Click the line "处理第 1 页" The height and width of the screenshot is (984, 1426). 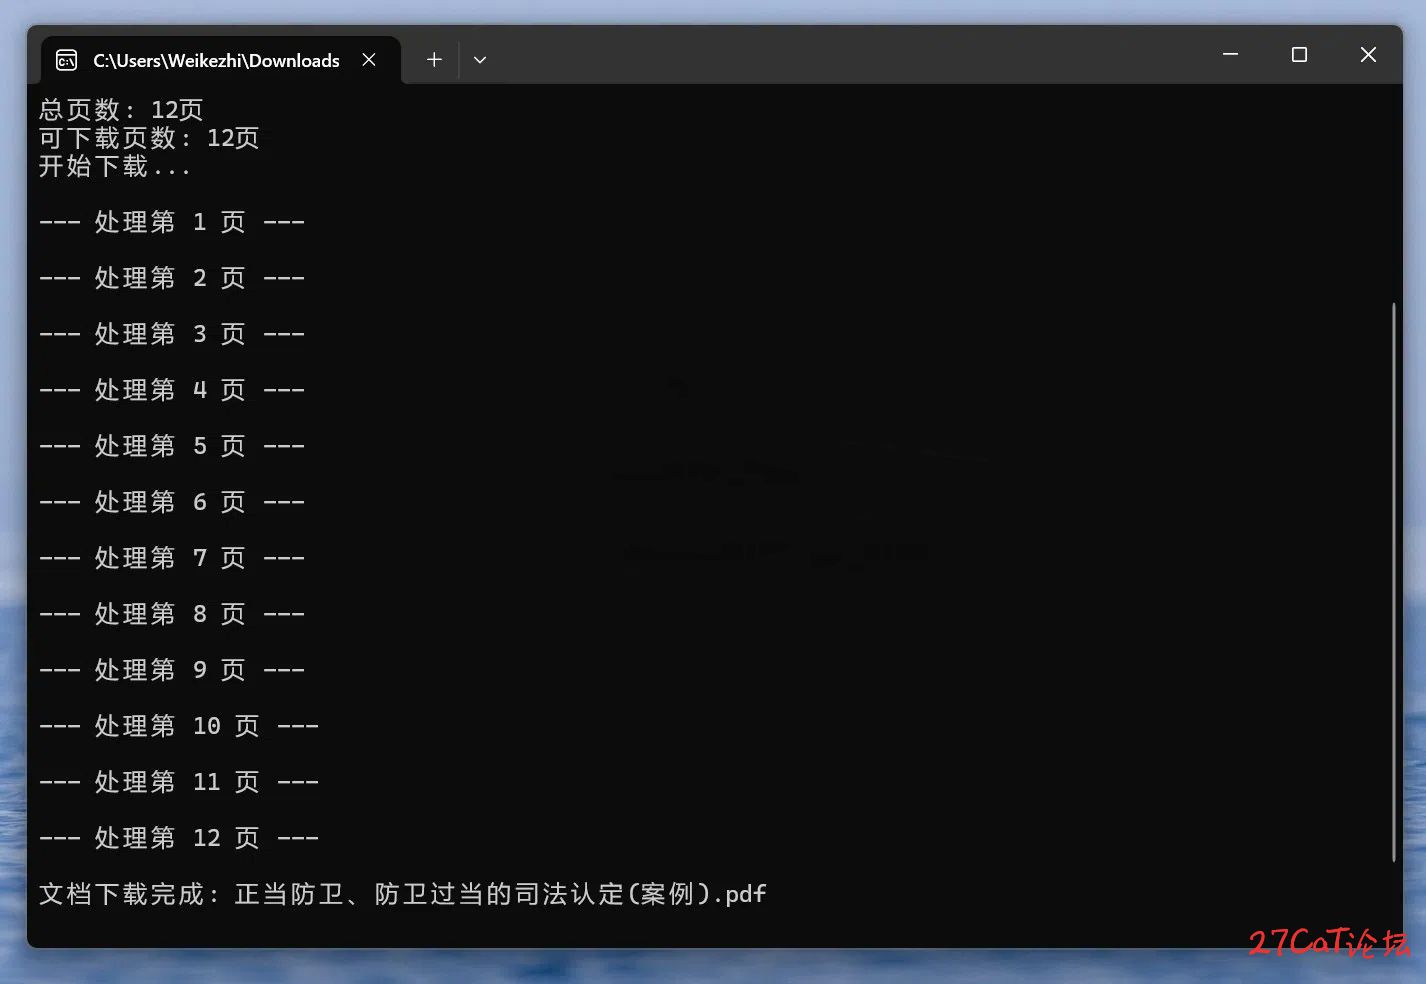pyautogui.click(x=172, y=222)
